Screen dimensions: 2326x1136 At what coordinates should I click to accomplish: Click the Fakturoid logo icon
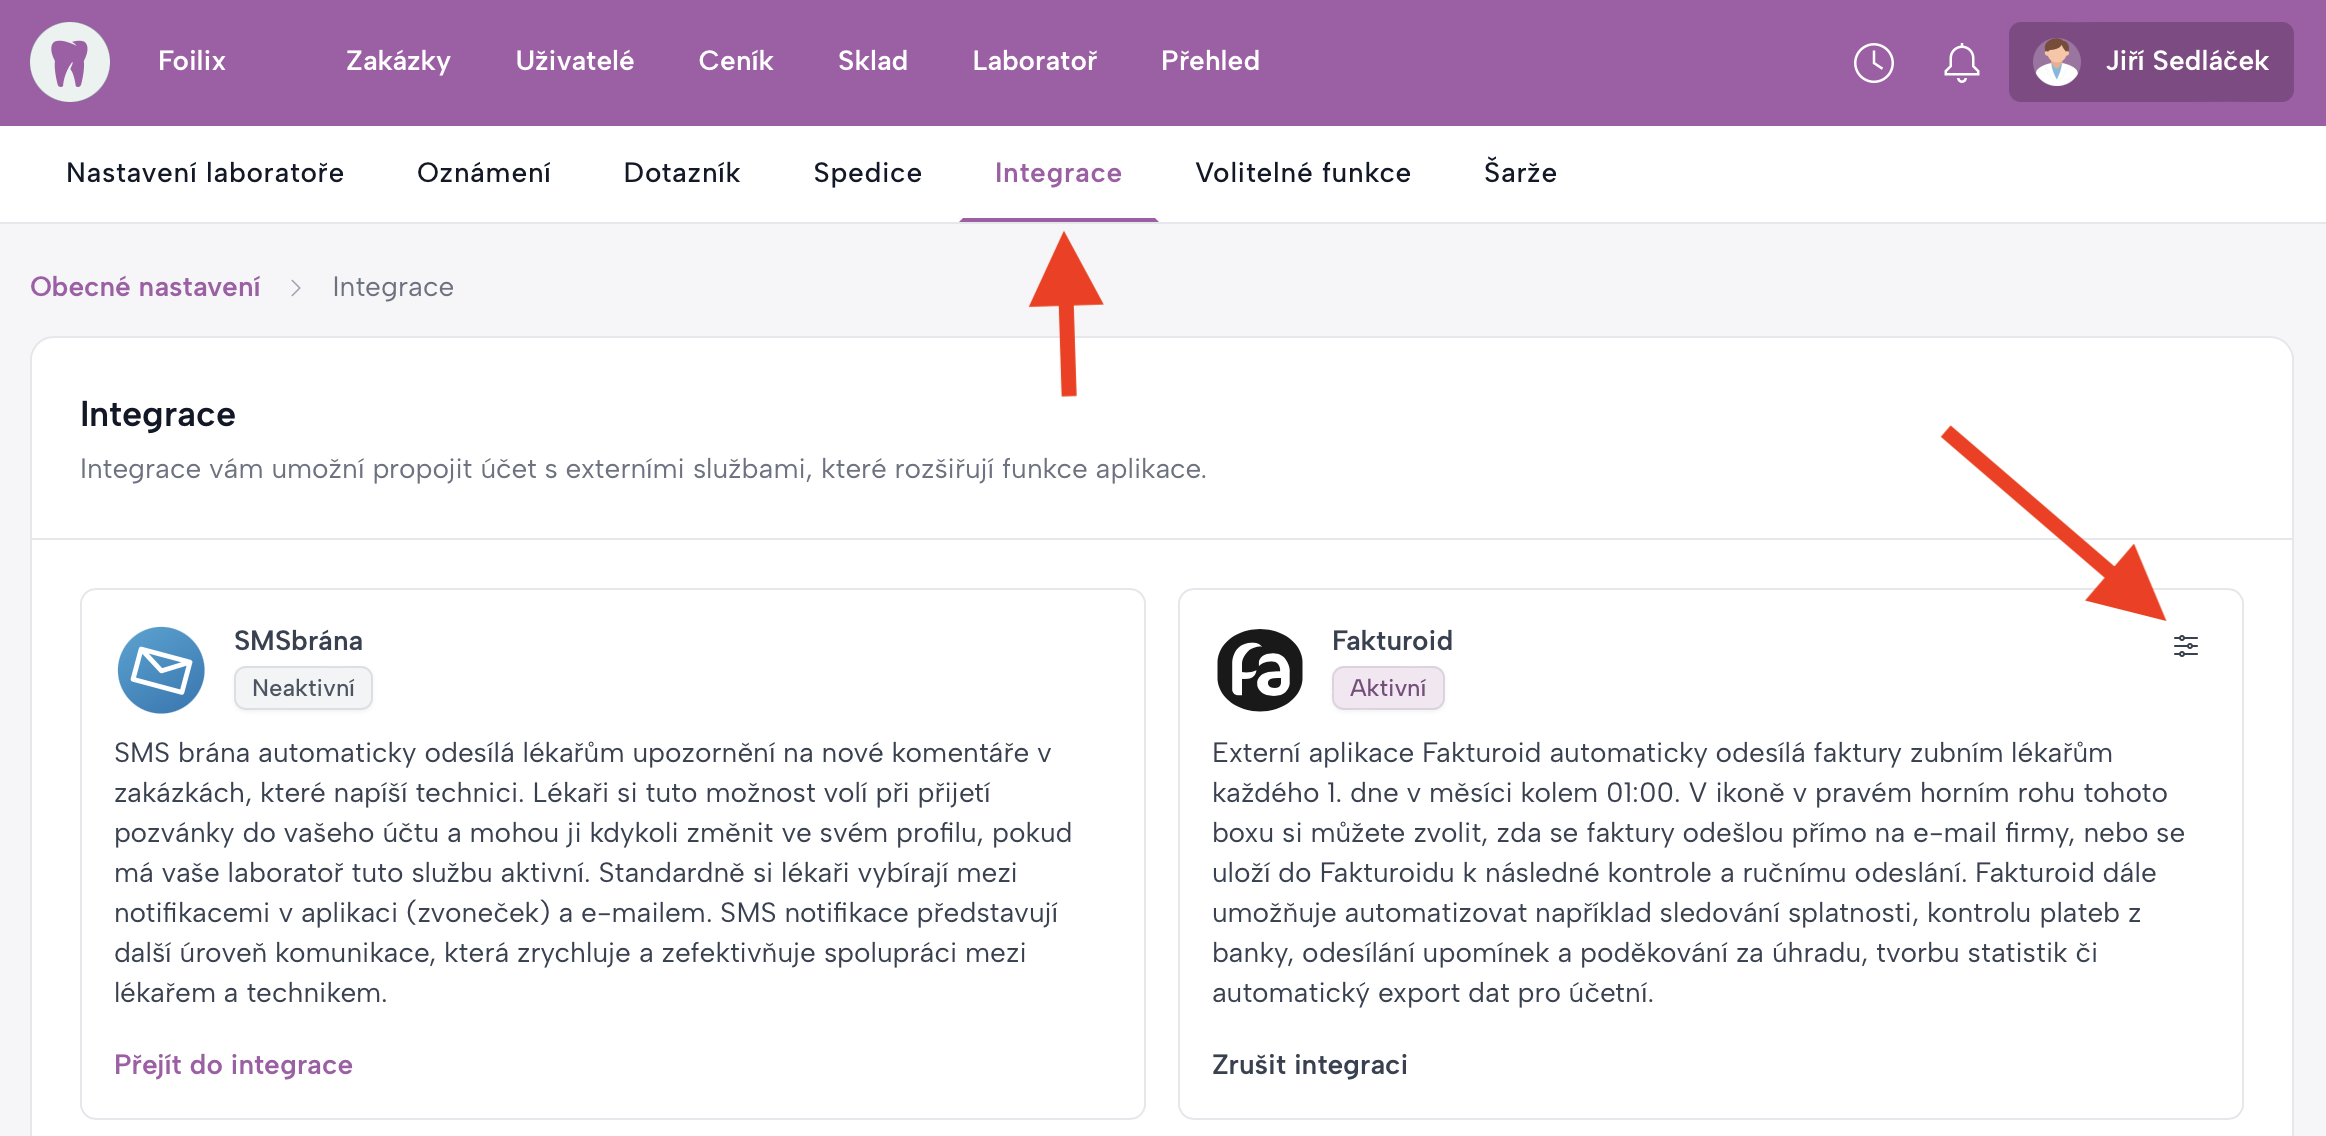point(1259,669)
